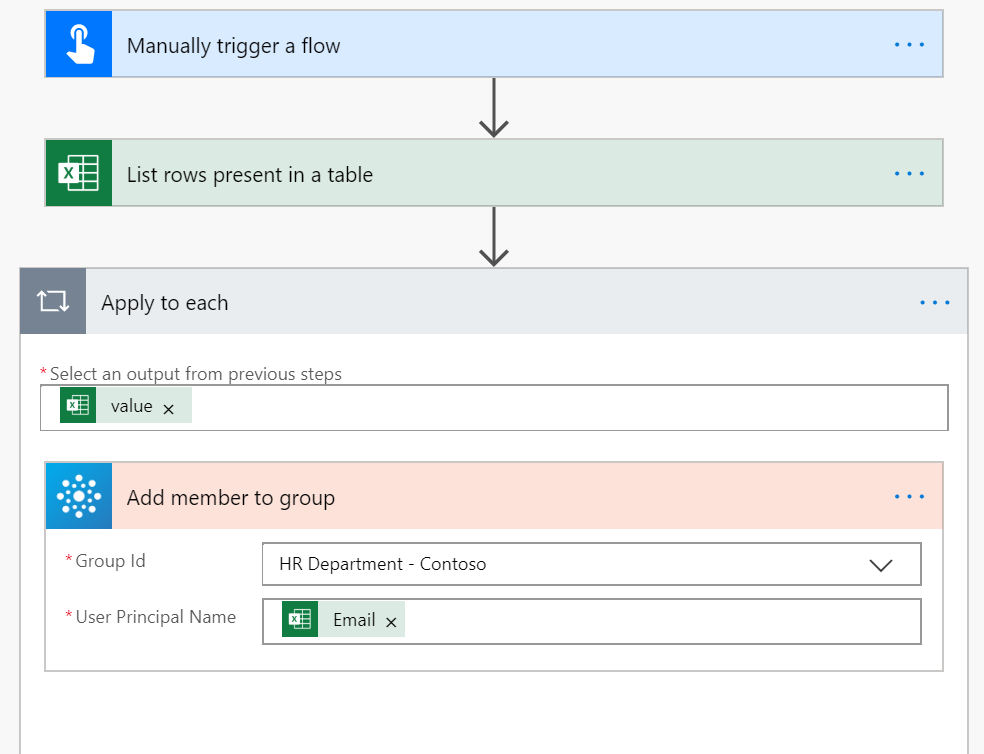The image size is (984, 754).
Task: Click the Azure AD icon on Add member step
Action: tap(79, 497)
